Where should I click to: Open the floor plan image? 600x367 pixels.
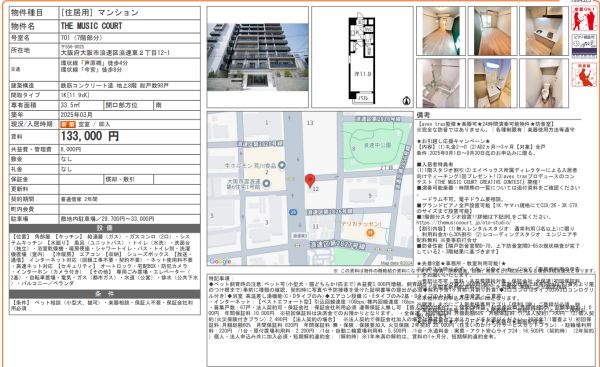click(x=362, y=57)
